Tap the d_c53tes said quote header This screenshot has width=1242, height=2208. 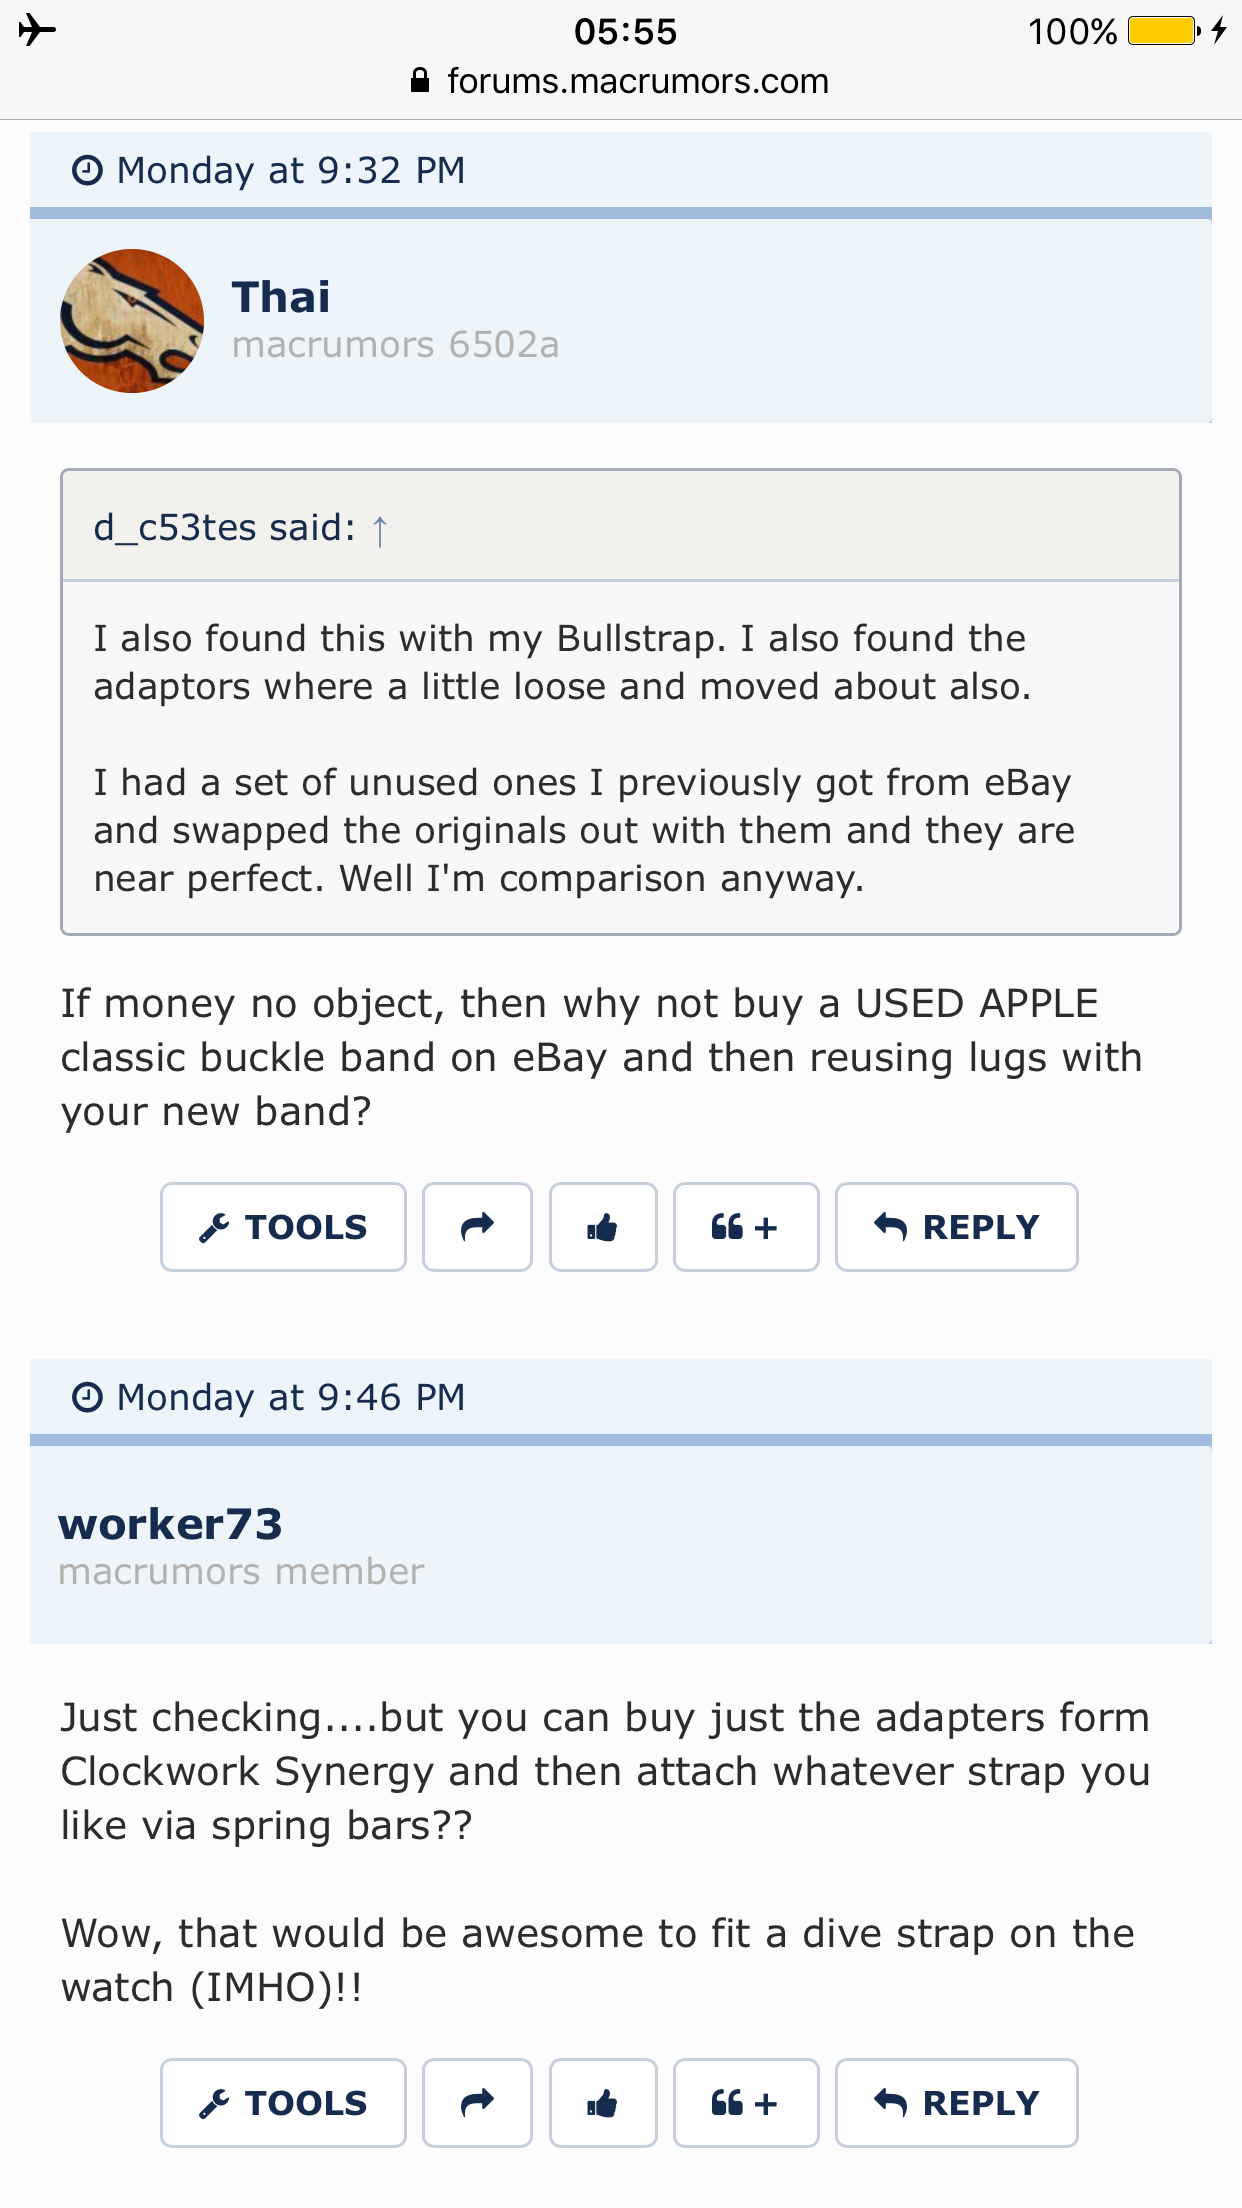(x=225, y=528)
